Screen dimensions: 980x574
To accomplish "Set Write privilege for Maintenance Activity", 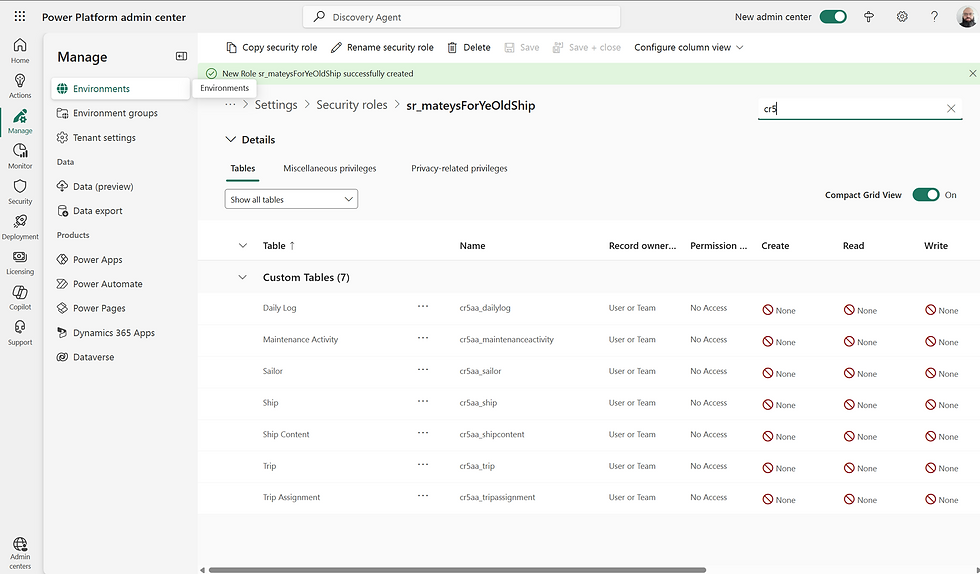I will coord(941,341).
